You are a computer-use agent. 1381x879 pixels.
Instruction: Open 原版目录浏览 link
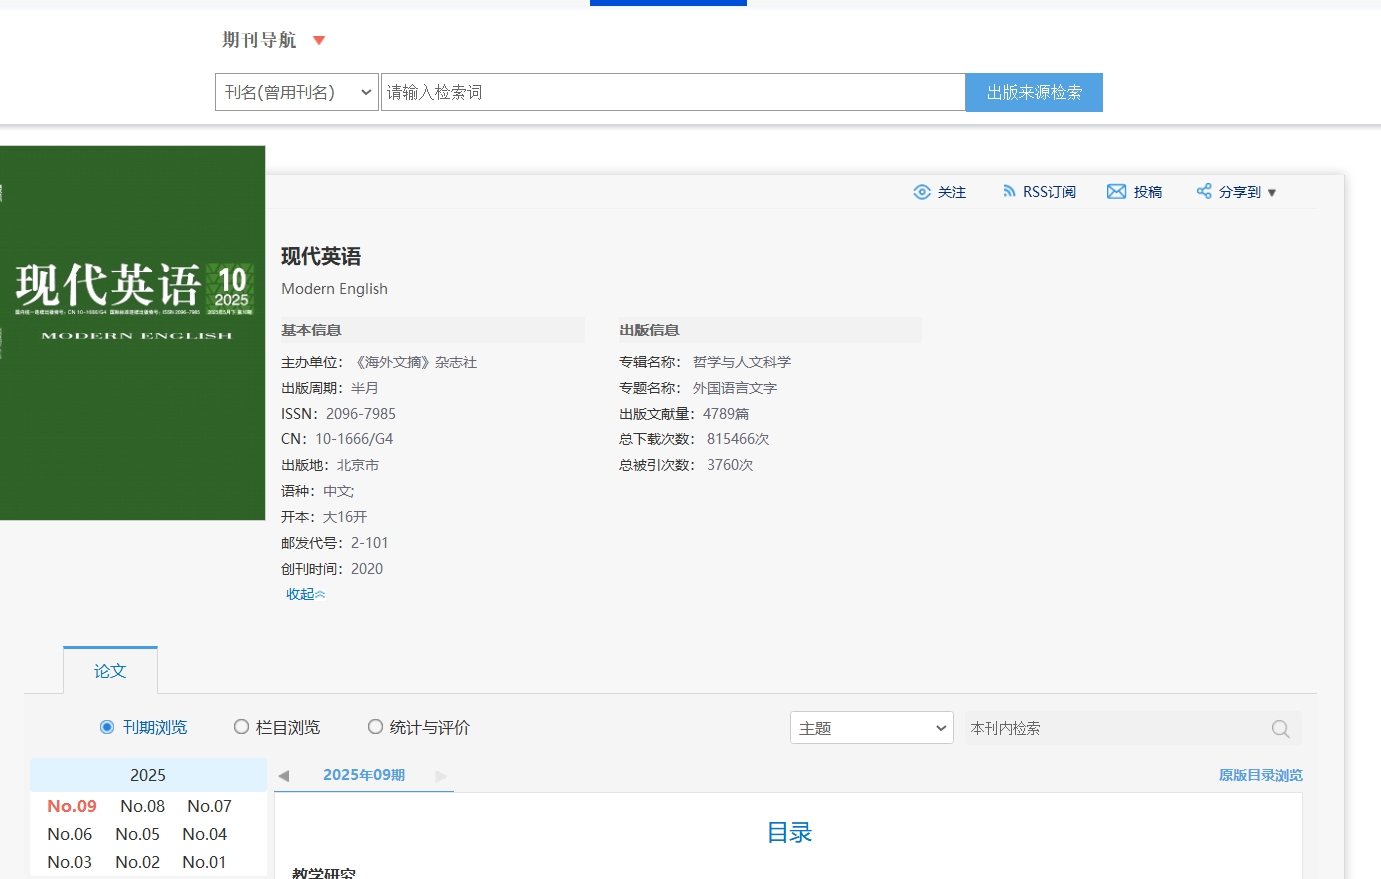click(1260, 775)
